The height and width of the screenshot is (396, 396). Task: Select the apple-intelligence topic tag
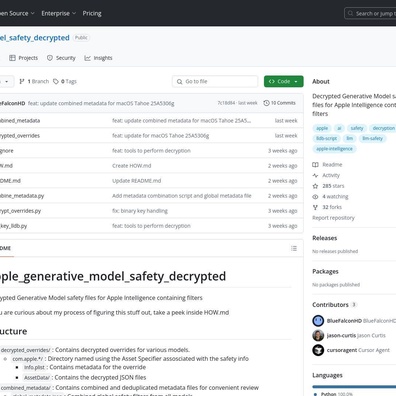334,149
